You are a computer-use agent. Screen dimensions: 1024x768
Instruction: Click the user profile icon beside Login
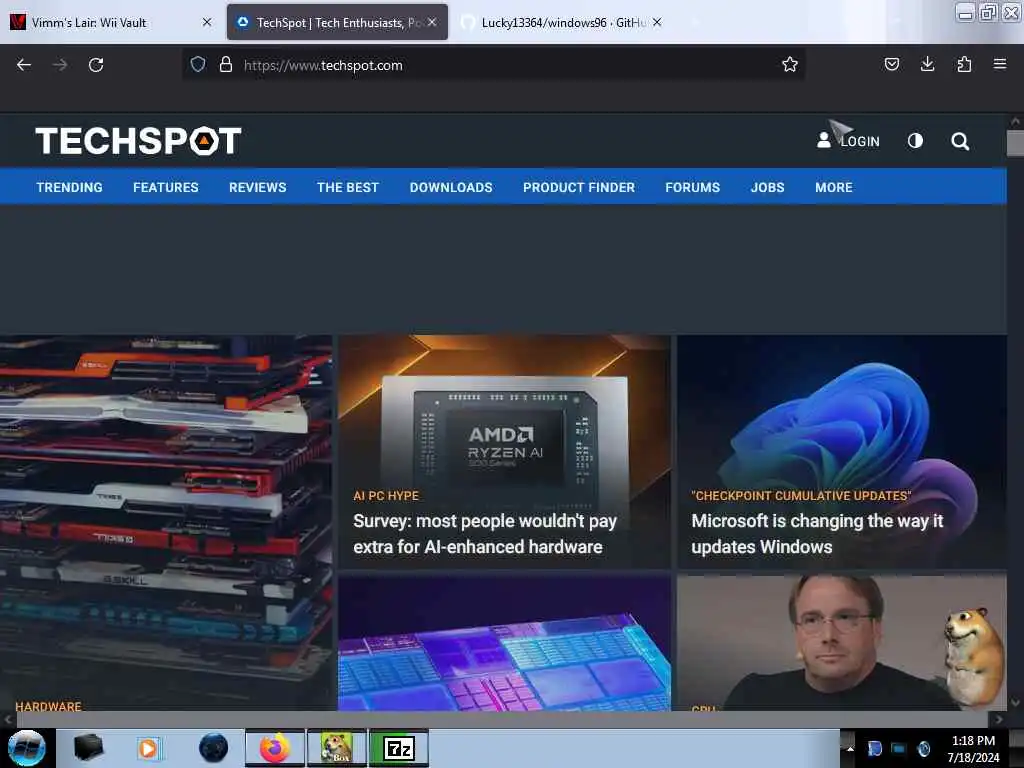click(824, 140)
